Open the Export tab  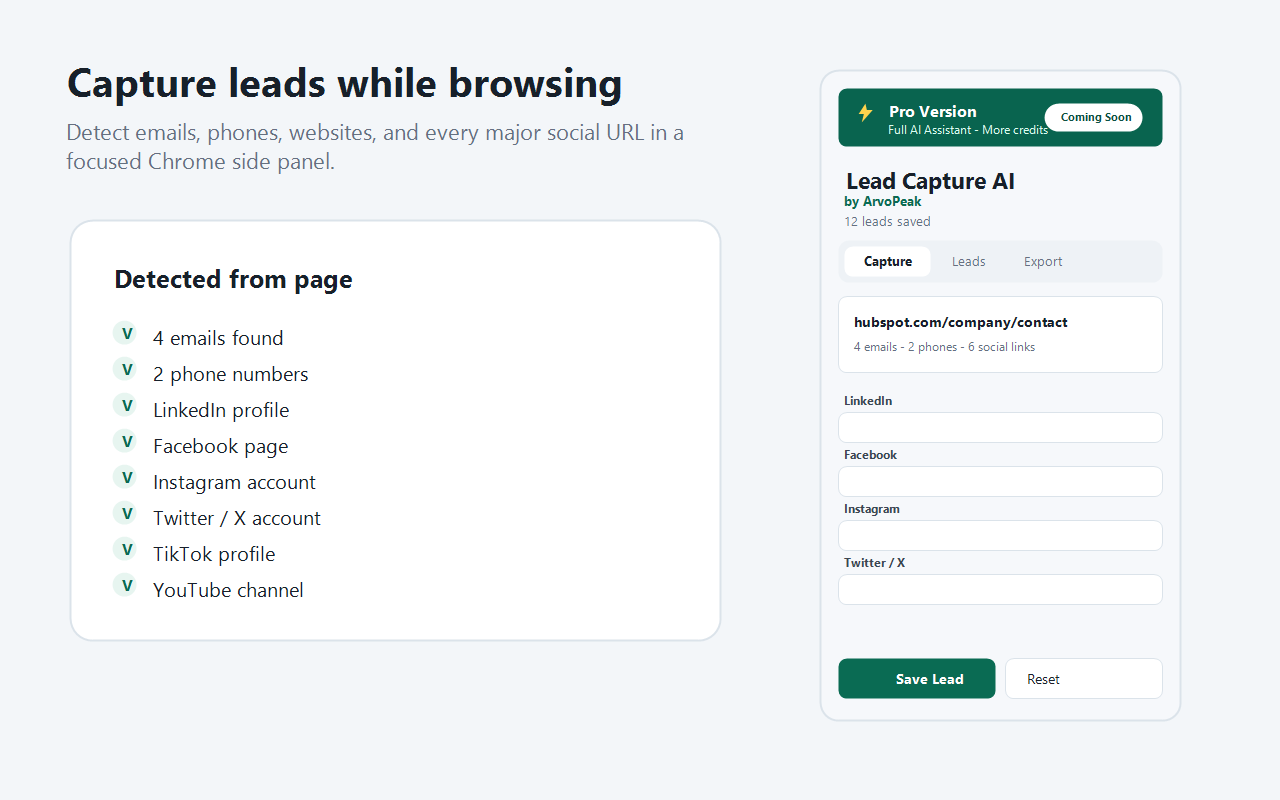pyautogui.click(x=1043, y=262)
